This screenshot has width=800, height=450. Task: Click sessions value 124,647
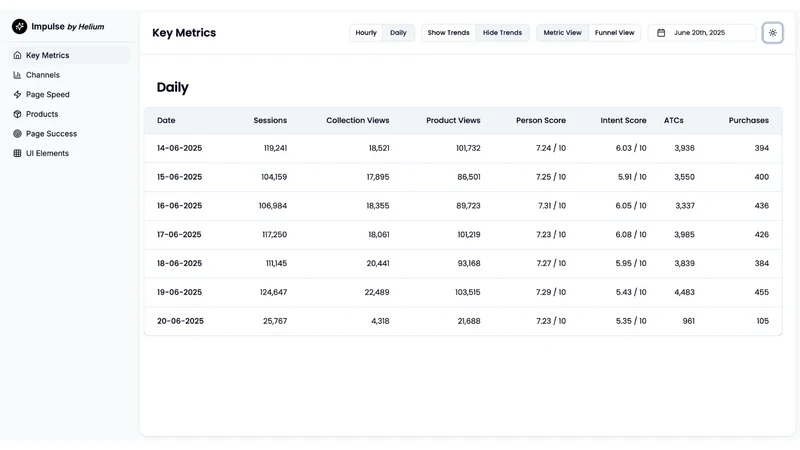tap(273, 292)
